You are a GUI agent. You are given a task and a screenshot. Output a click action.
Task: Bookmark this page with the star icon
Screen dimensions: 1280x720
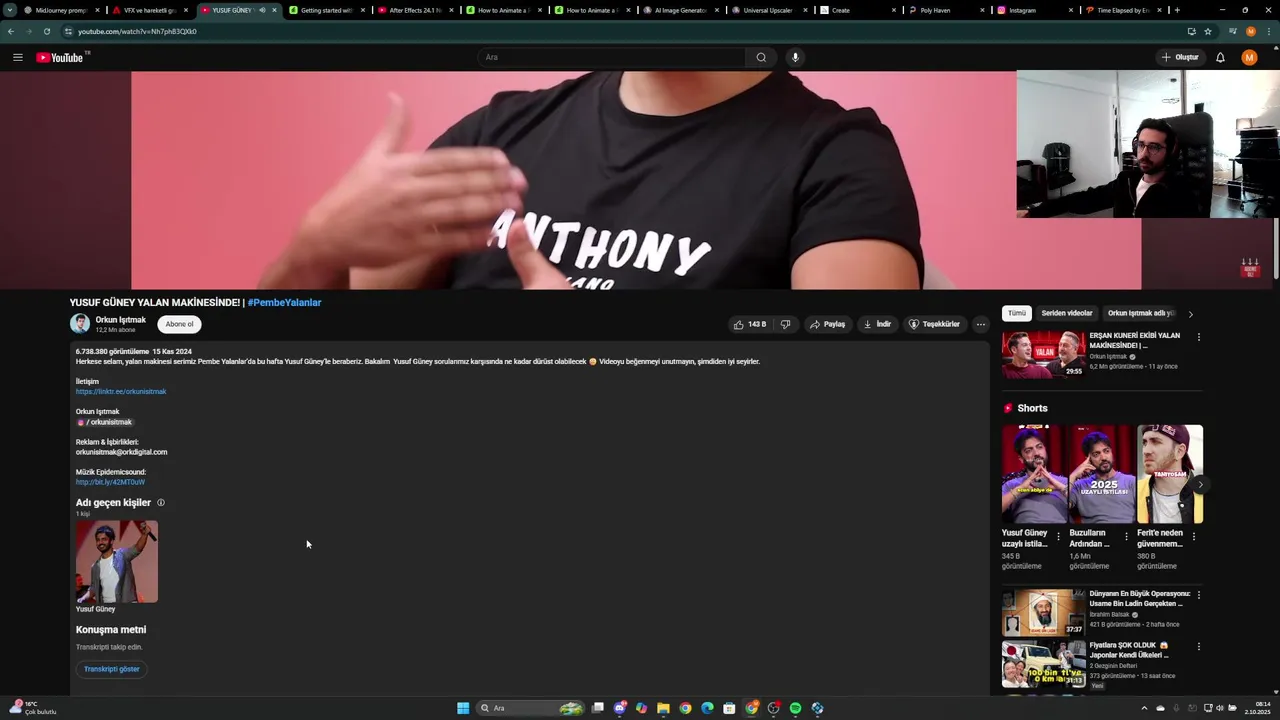[x=1208, y=31]
